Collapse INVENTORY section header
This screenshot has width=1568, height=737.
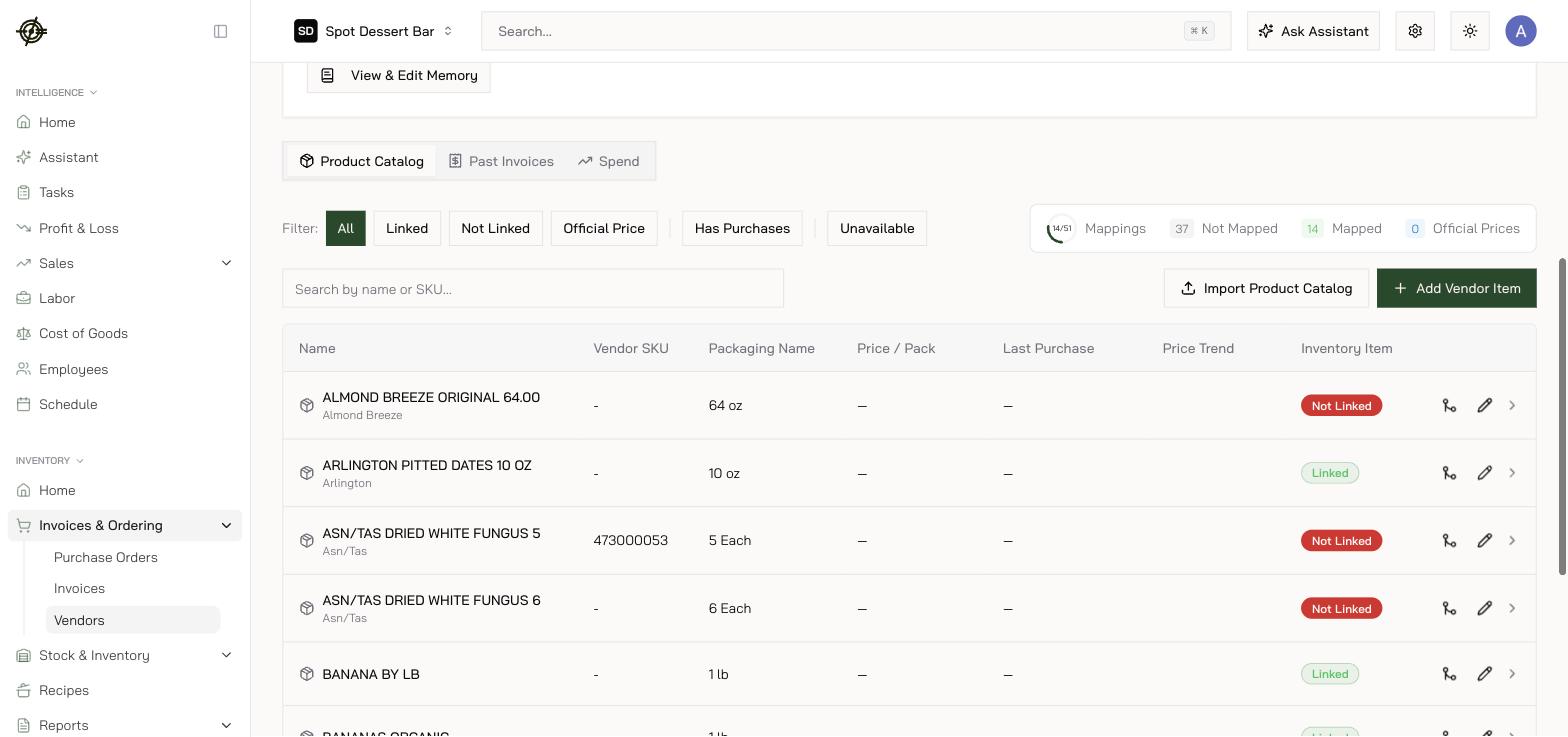coord(50,460)
